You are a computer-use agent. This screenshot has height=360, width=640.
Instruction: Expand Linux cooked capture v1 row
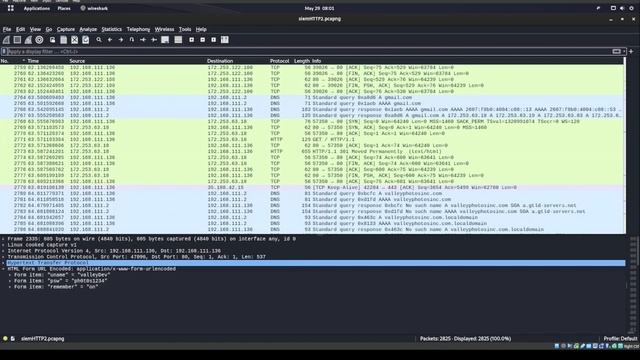coord(3,245)
